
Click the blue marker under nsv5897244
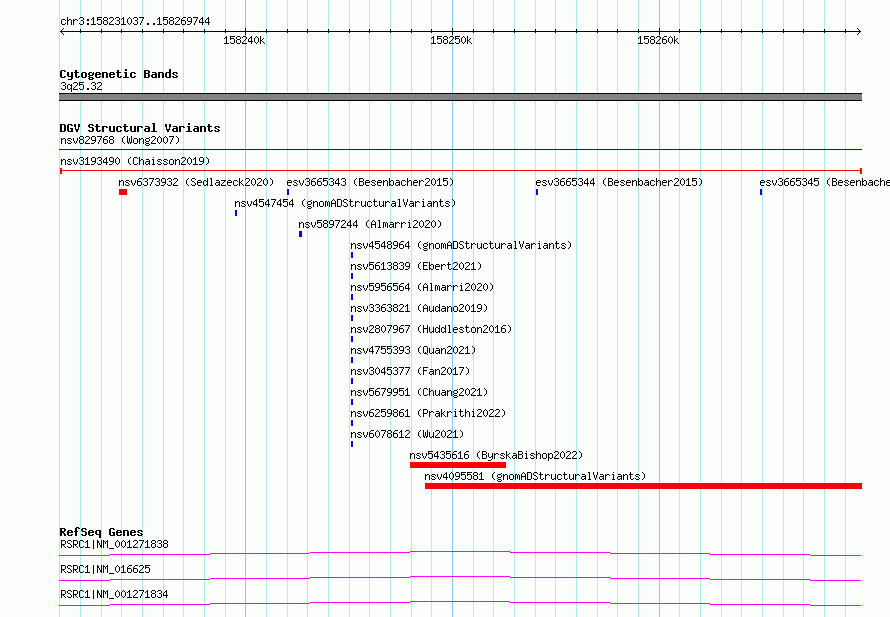[300, 234]
